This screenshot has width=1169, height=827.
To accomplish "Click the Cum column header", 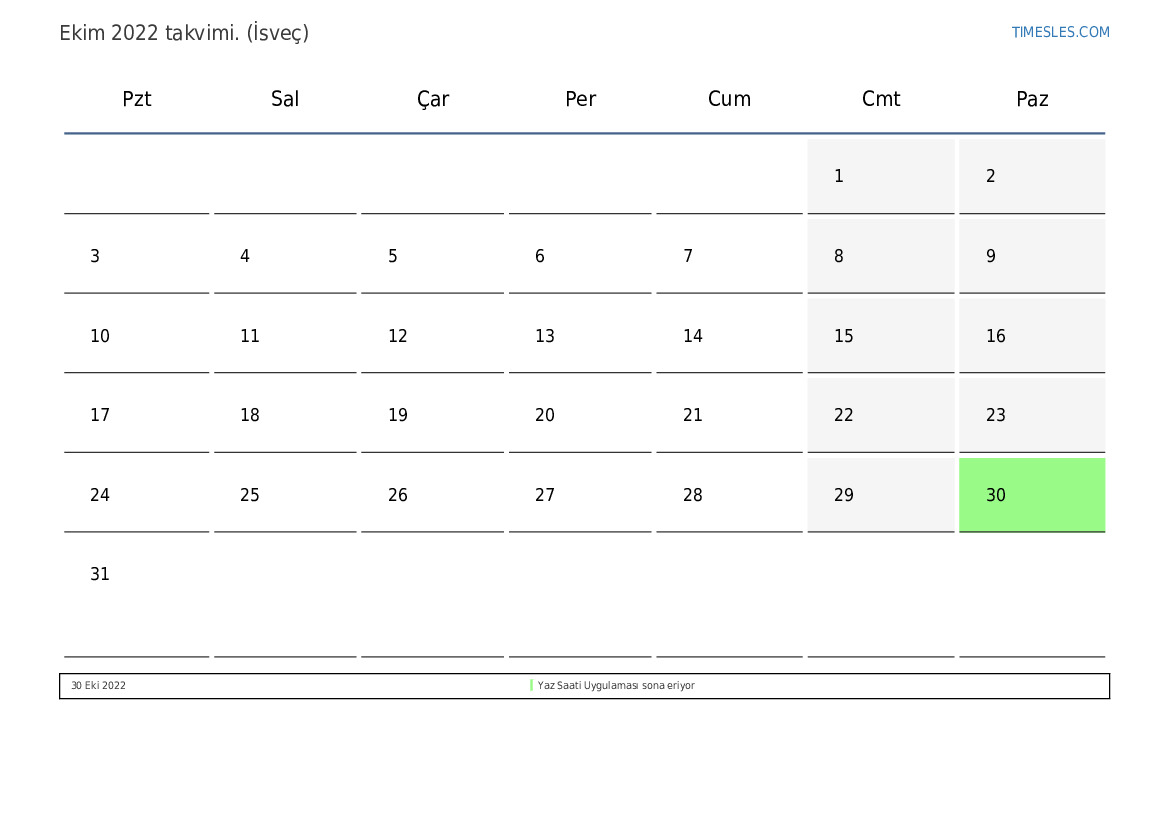I will [x=729, y=99].
